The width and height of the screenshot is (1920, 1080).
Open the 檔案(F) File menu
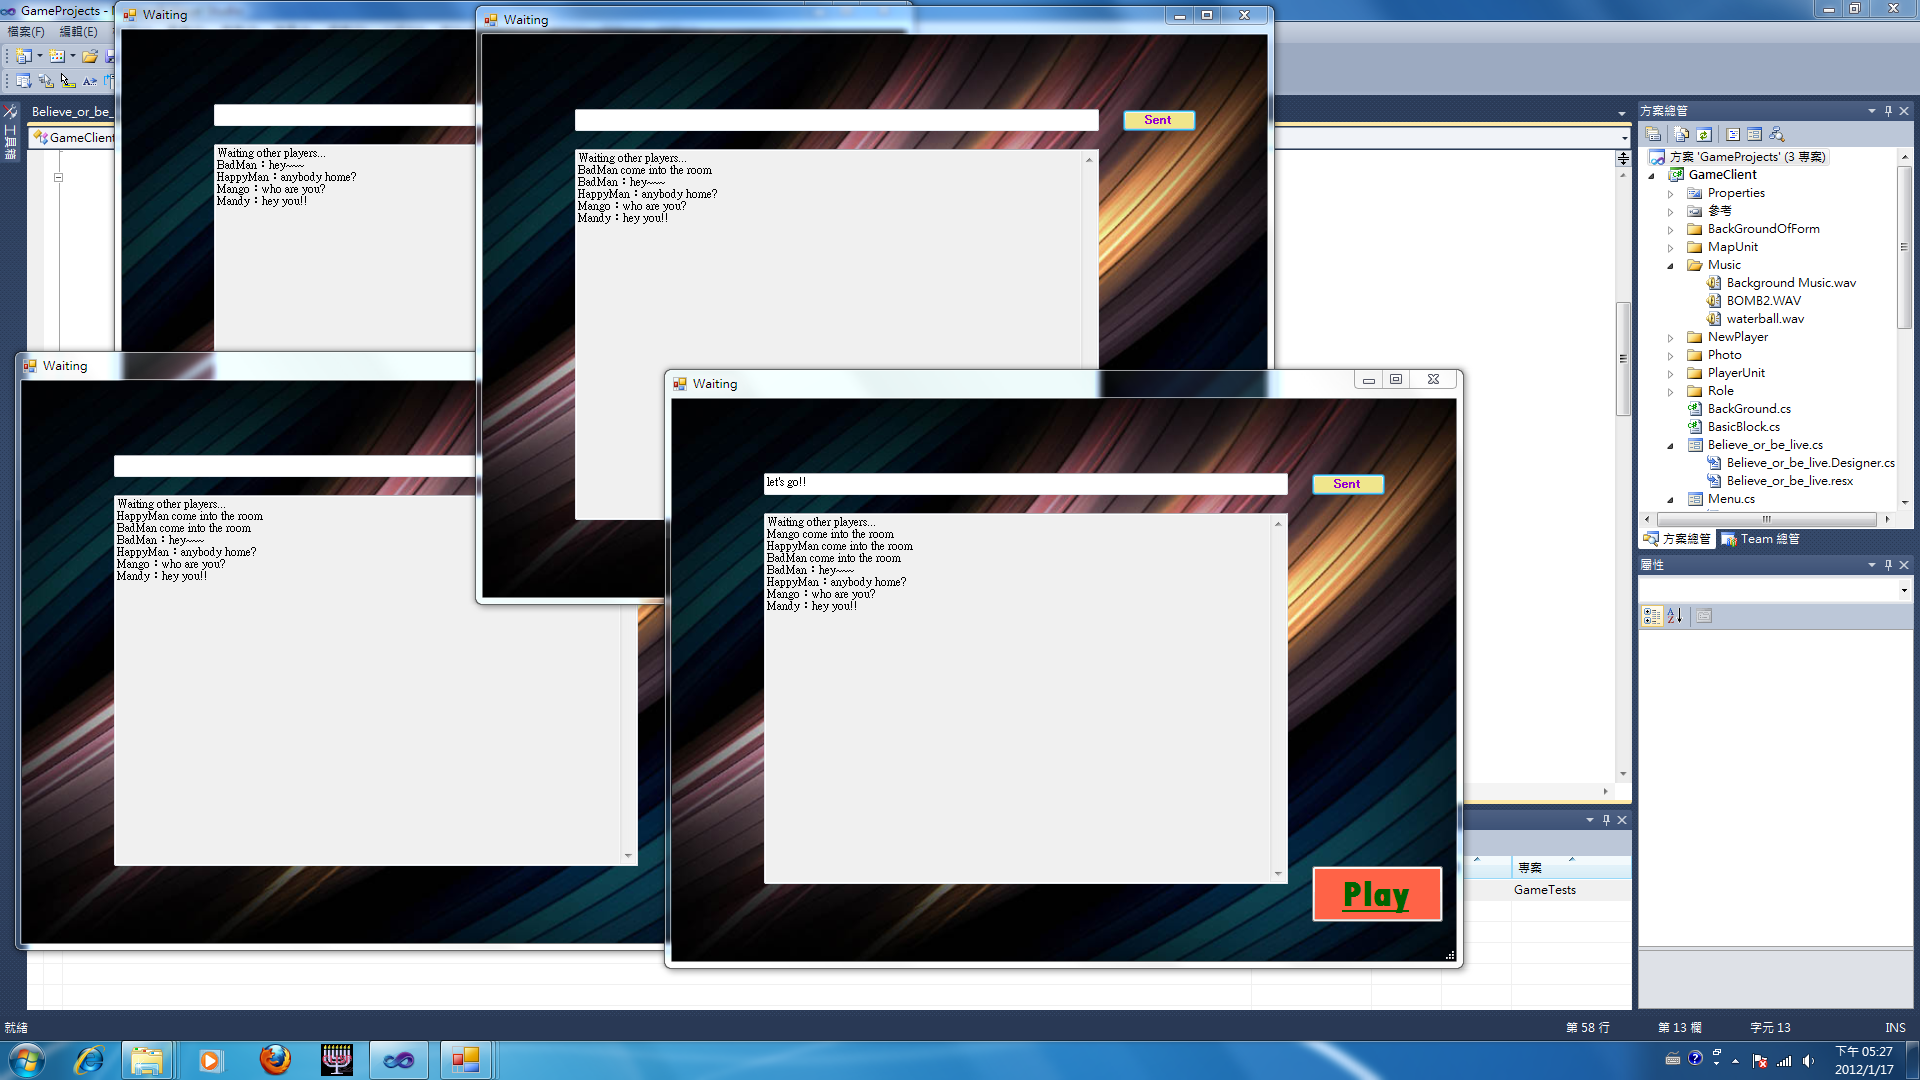click(x=26, y=32)
